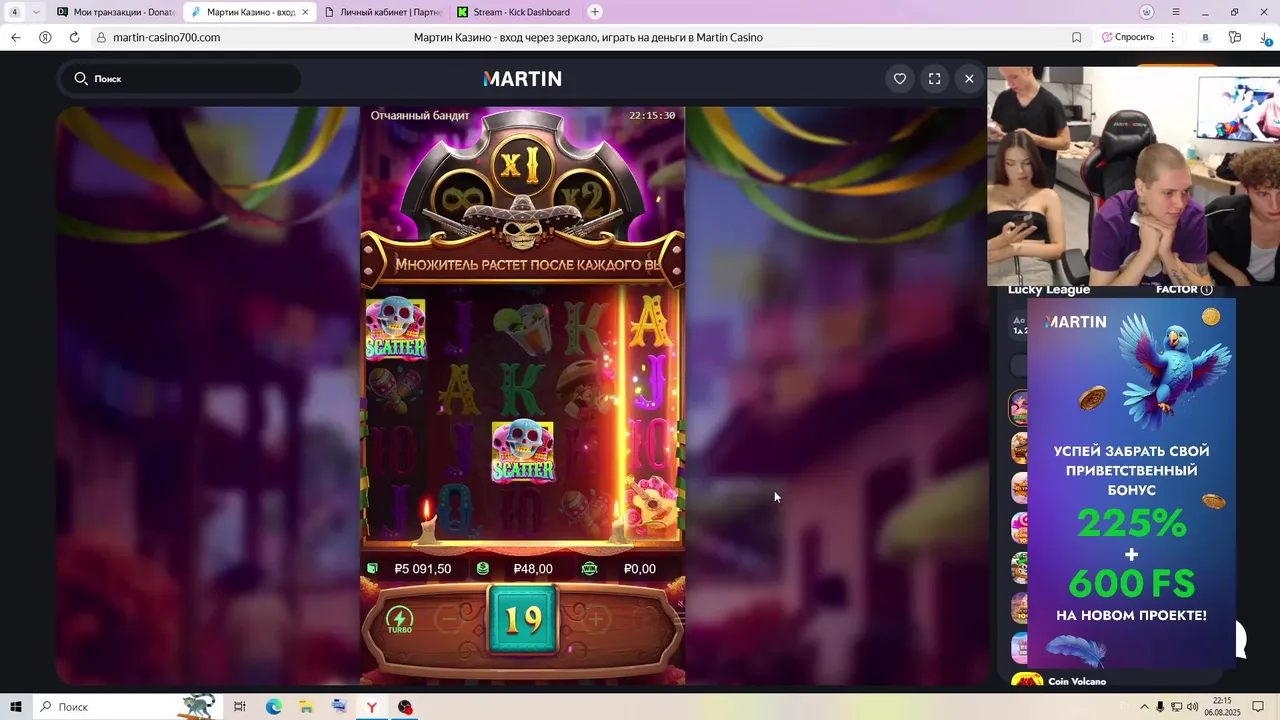Open the game's hamburger menu icon

pyautogui.click(x=679, y=620)
